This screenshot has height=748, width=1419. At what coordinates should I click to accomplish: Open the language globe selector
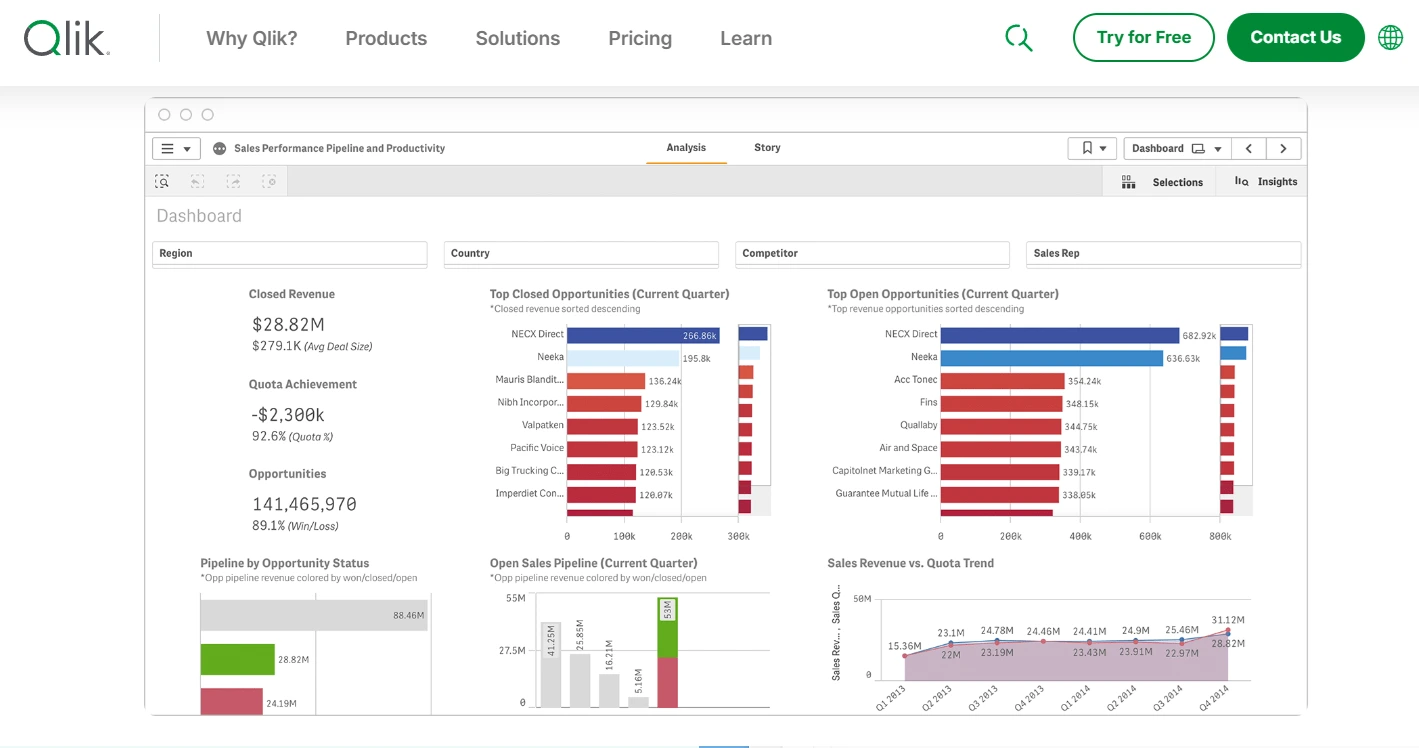click(x=1390, y=37)
